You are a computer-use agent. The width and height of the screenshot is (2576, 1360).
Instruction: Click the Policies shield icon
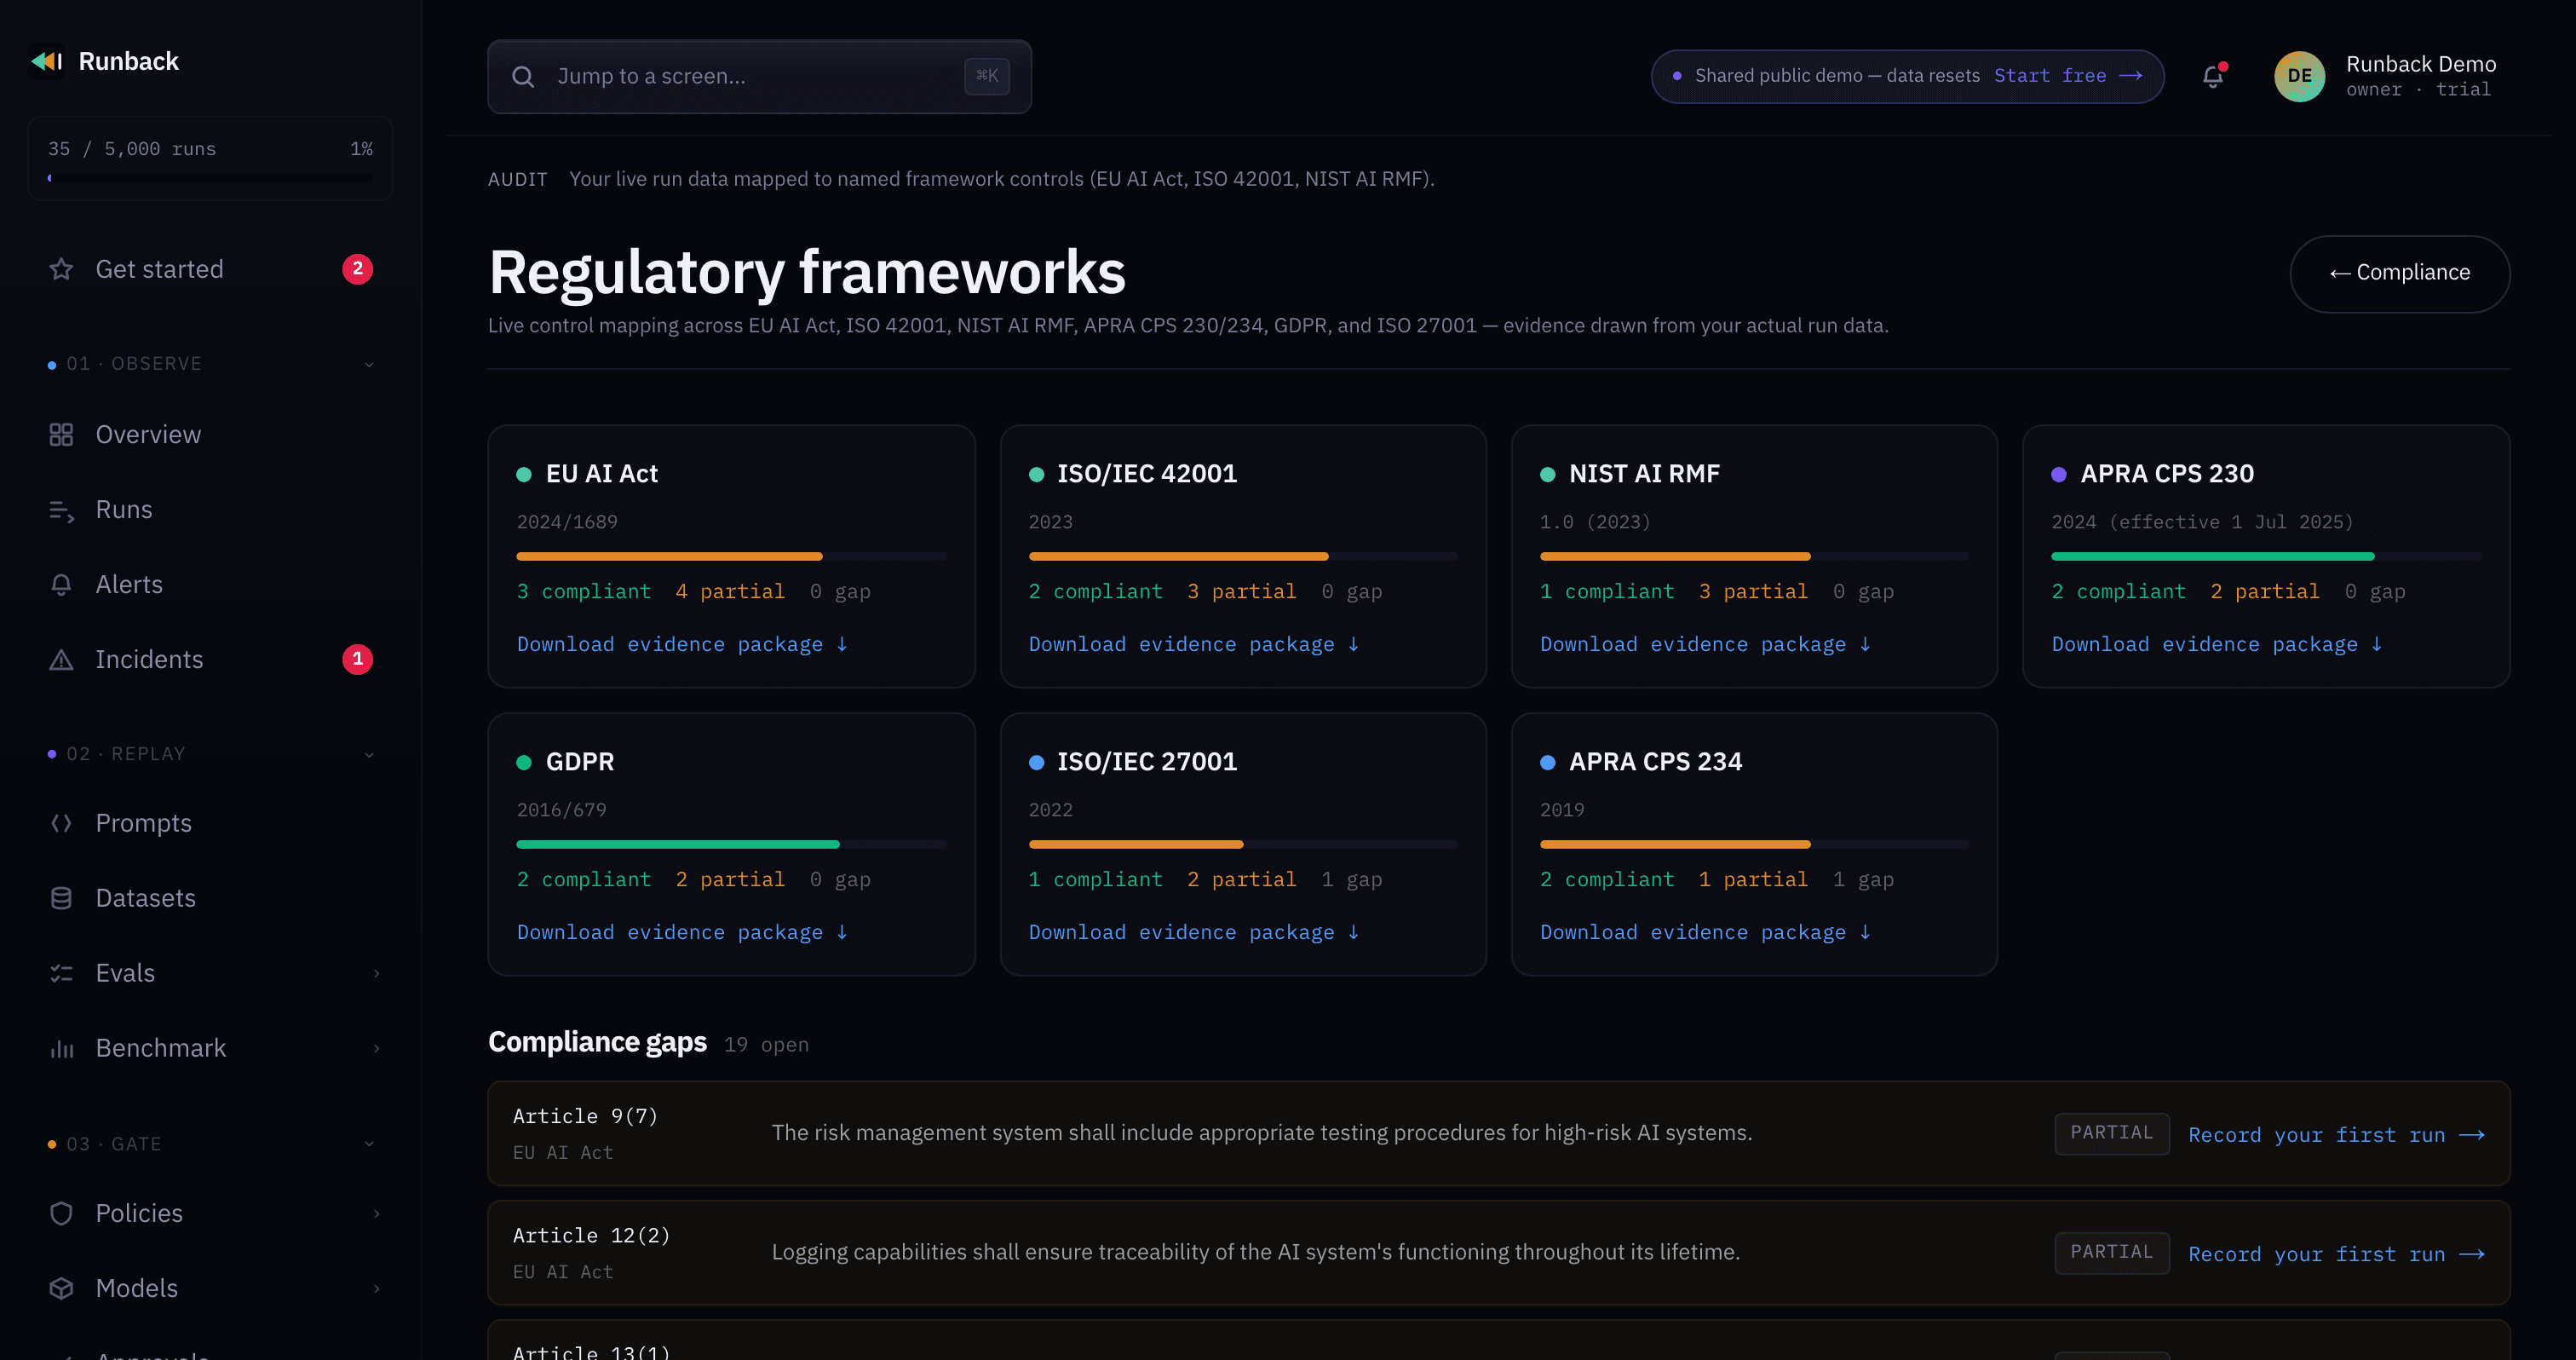point(61,1213)
